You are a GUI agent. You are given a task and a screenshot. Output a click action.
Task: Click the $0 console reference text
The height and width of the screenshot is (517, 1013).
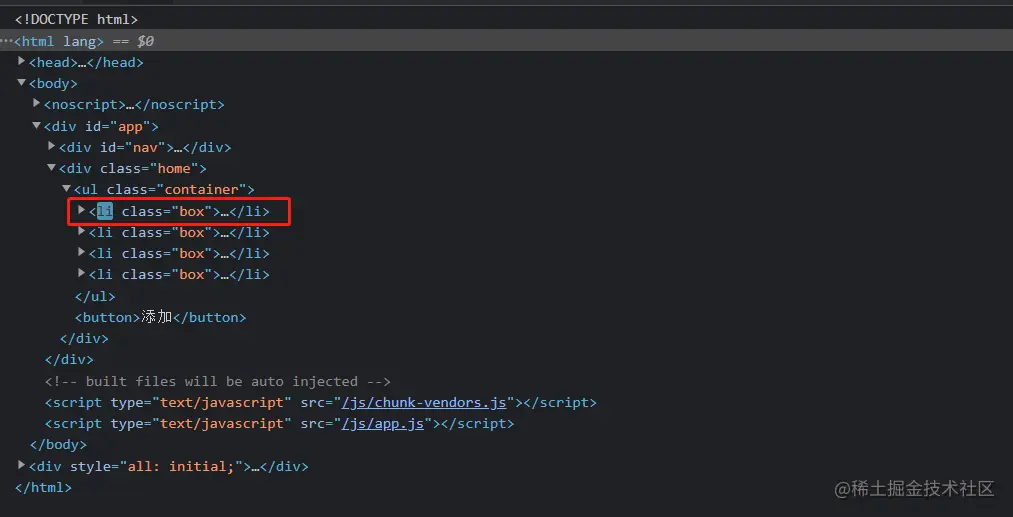coord(145,41)
